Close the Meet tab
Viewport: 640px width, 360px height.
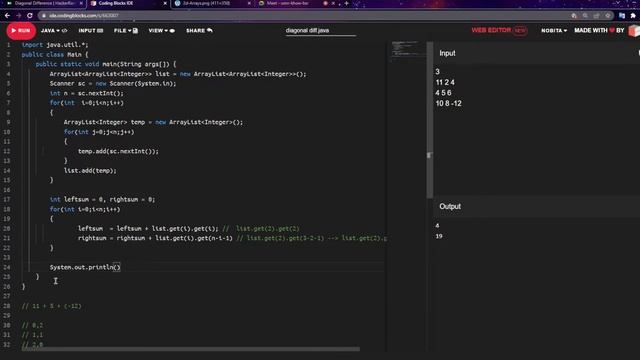click(x=333, y=3)
